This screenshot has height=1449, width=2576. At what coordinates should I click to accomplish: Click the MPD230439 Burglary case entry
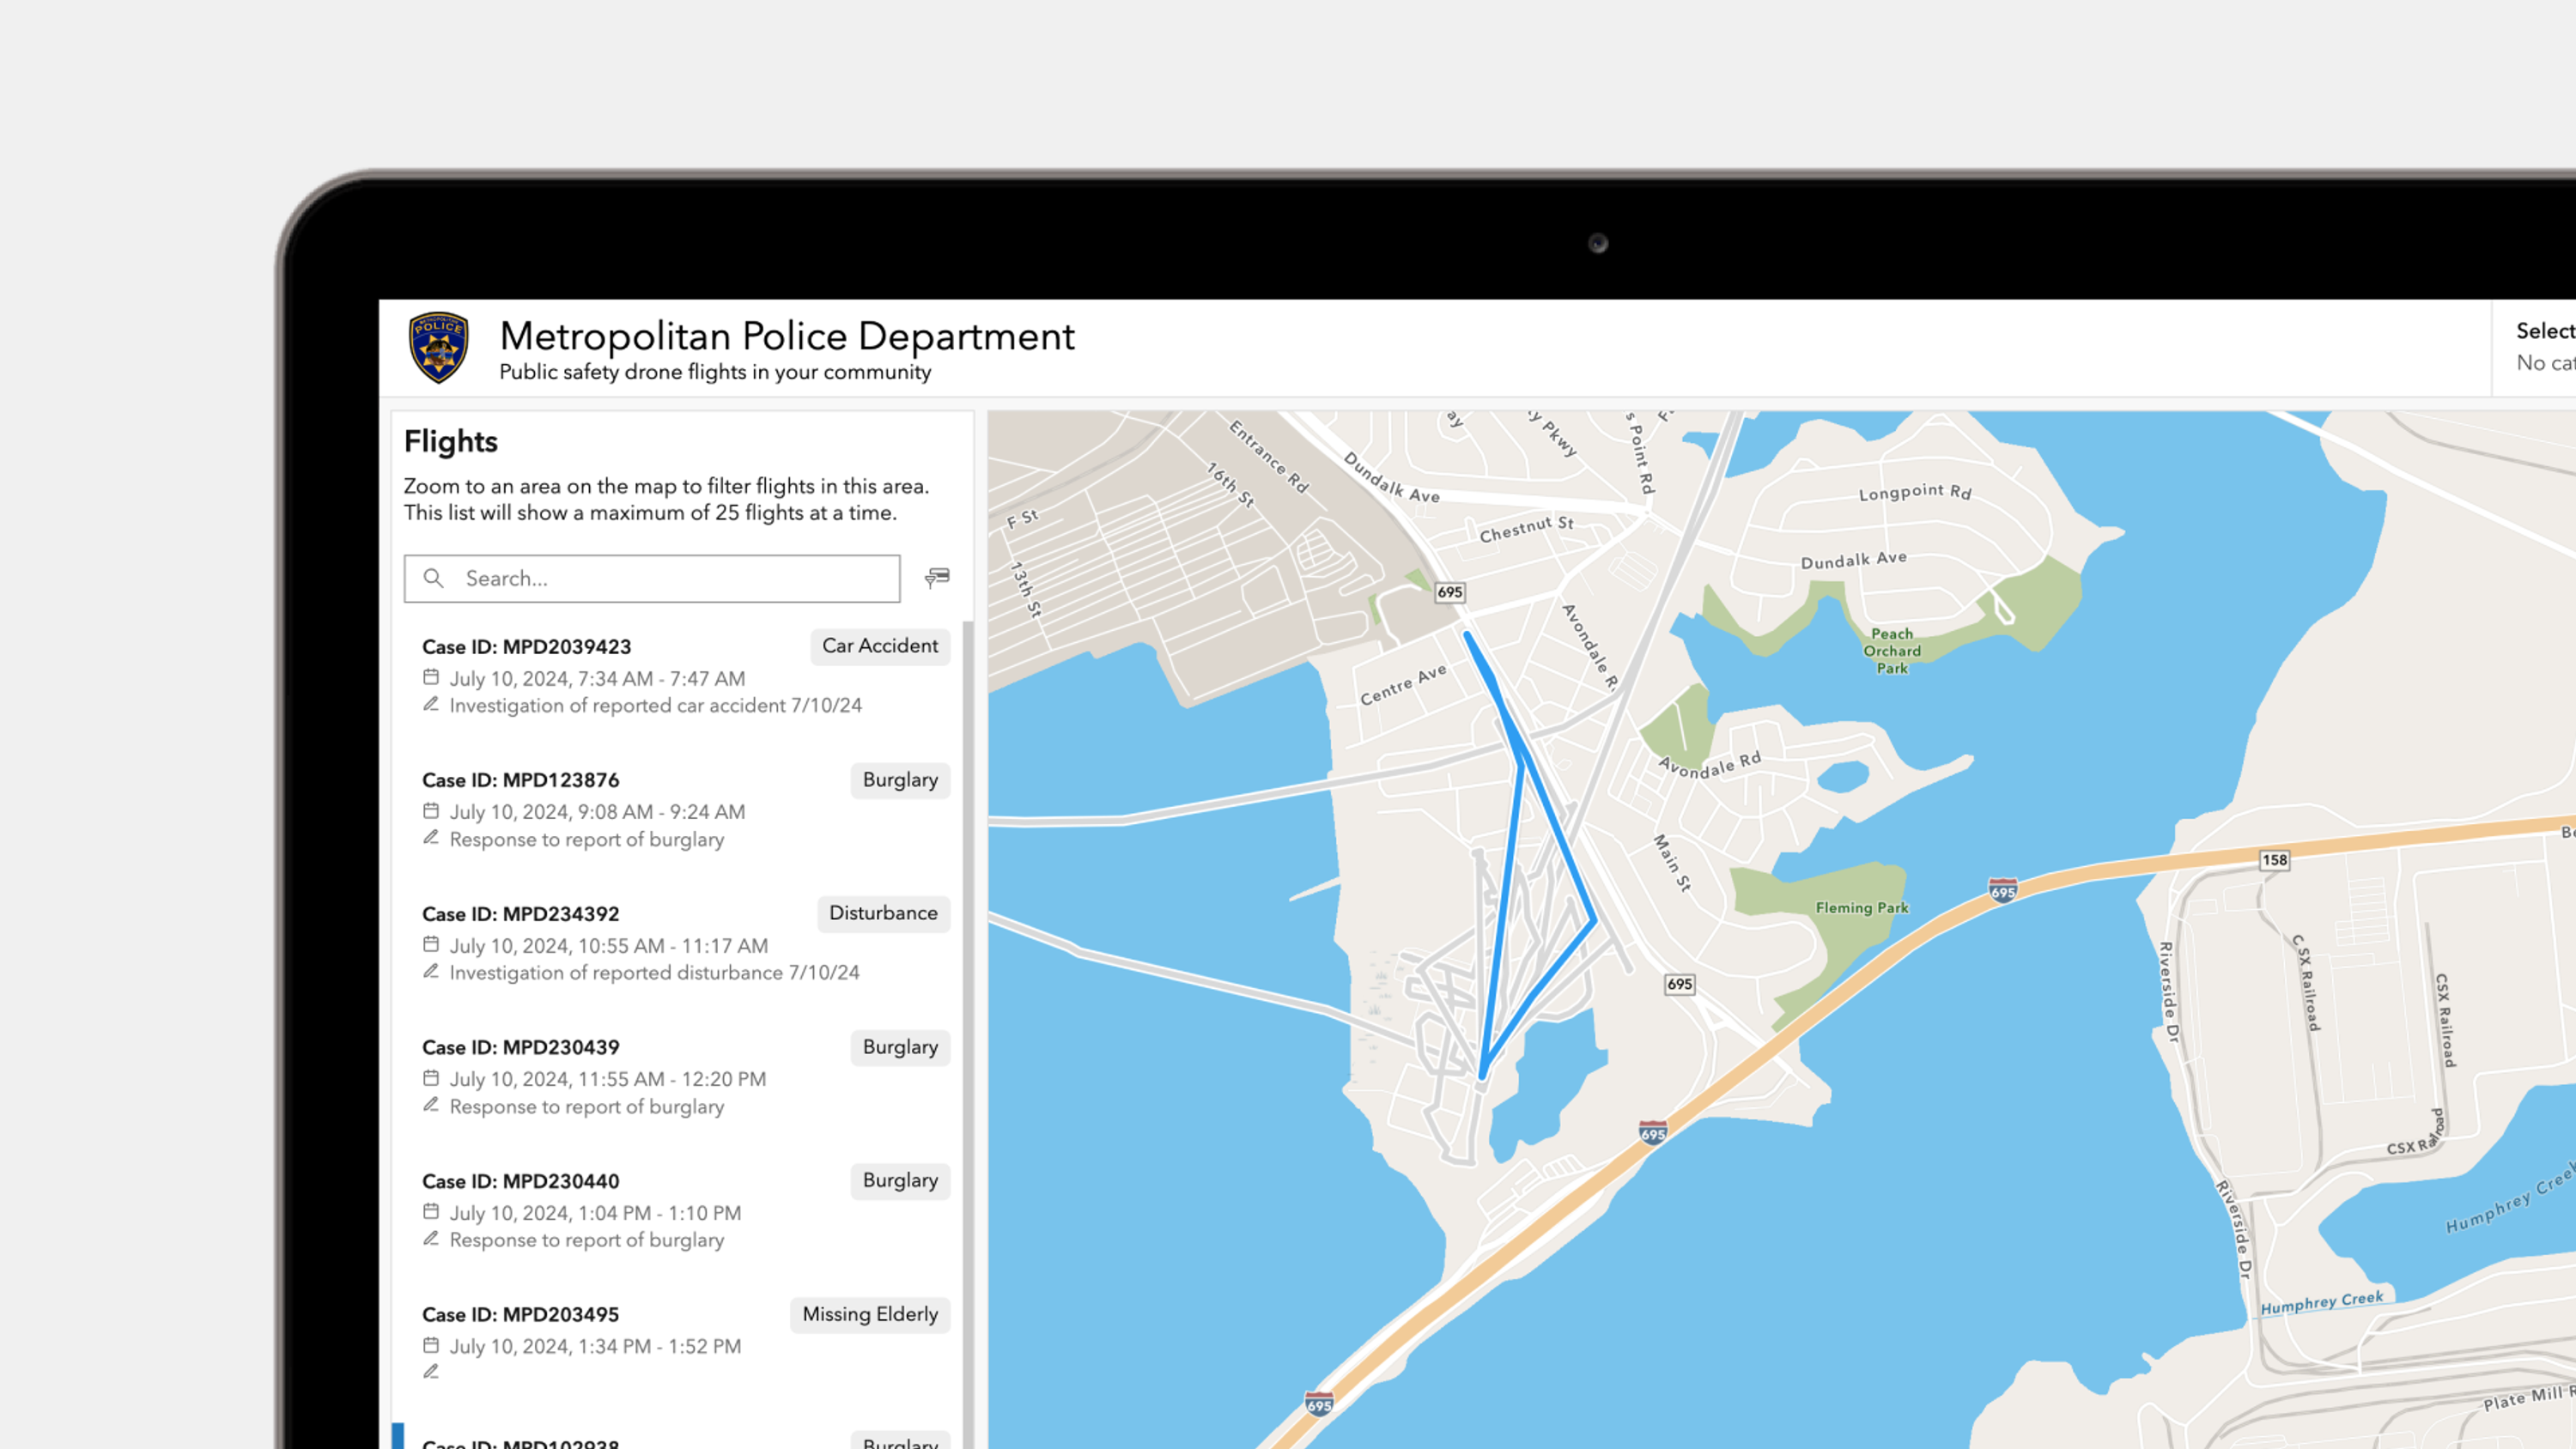pyautogui.click(x=681, y=1076)
